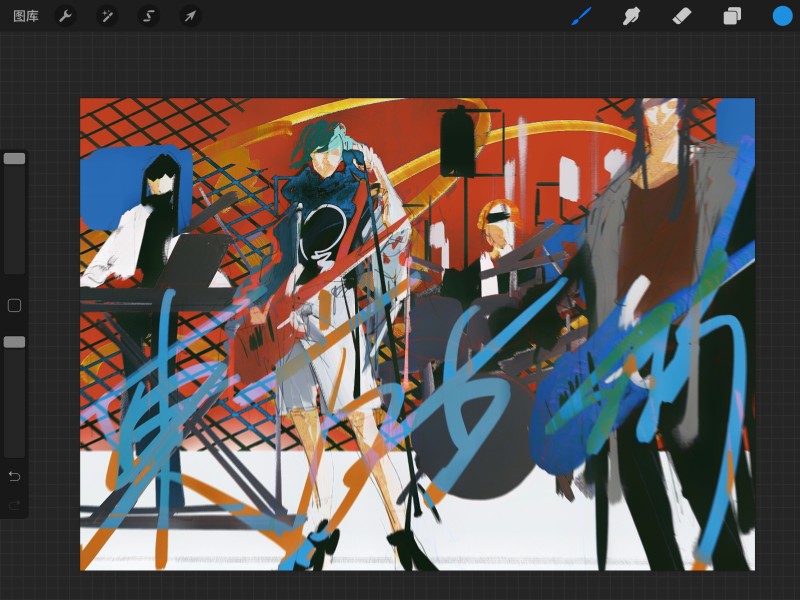The width and height of the screenshot is (800, 600).
Task: Activate the Selection S tool
Action: pos(148,16)
